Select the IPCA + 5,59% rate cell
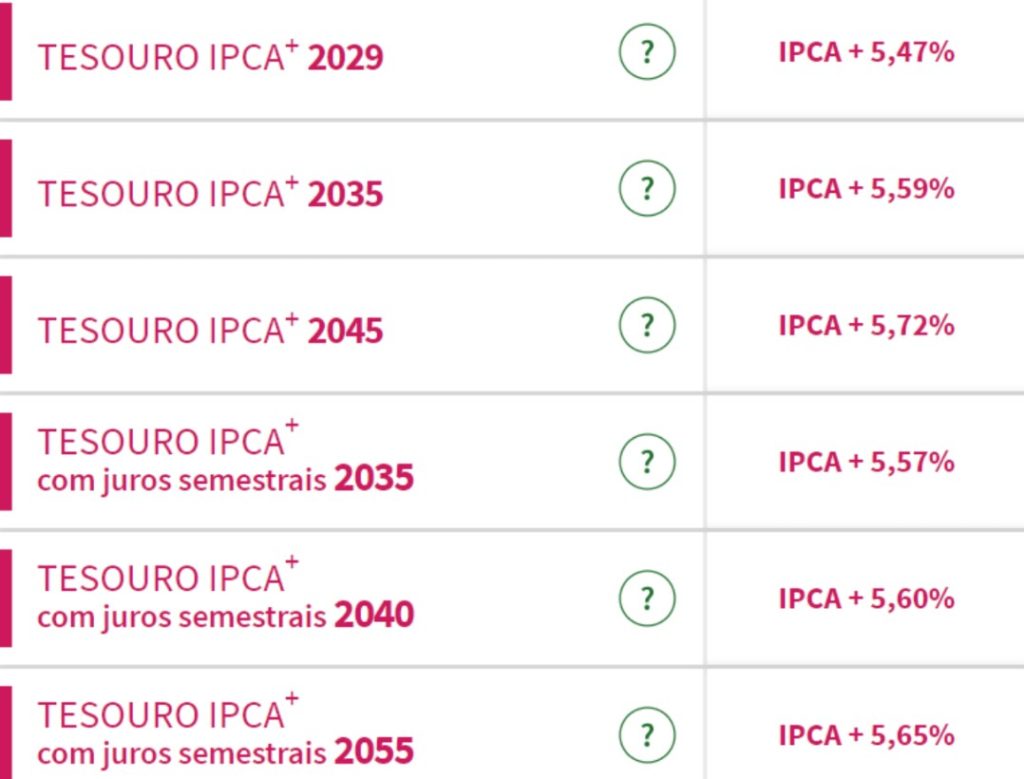The width and height of the screenshot is (1024, 779). (867, 189)
